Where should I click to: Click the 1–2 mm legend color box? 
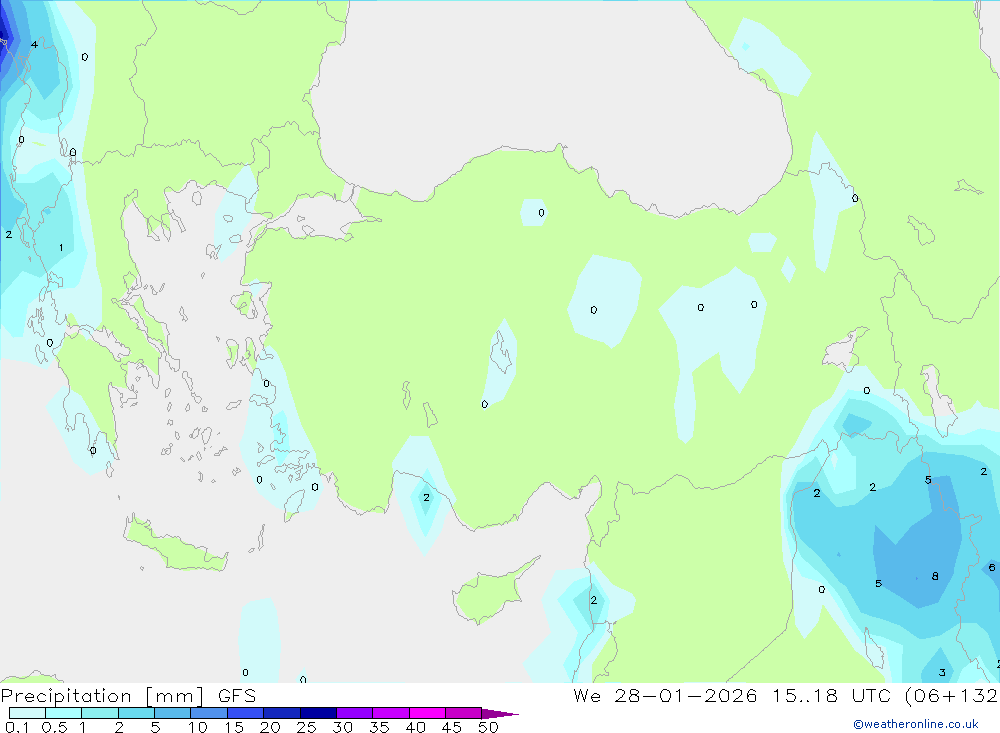point(100,713)
